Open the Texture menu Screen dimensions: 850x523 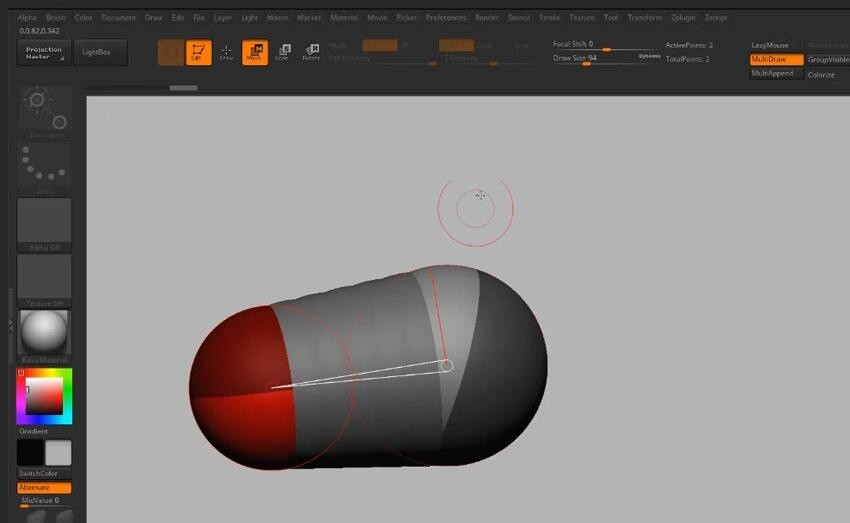click(582, 18)
